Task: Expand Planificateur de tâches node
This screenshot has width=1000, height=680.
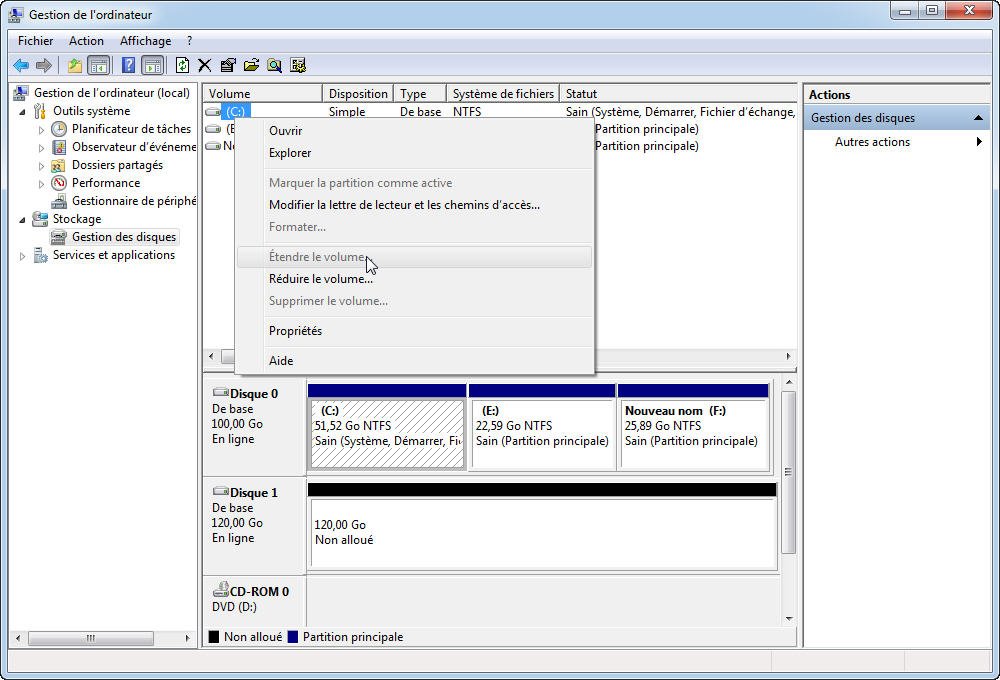Action: [41, 129]
